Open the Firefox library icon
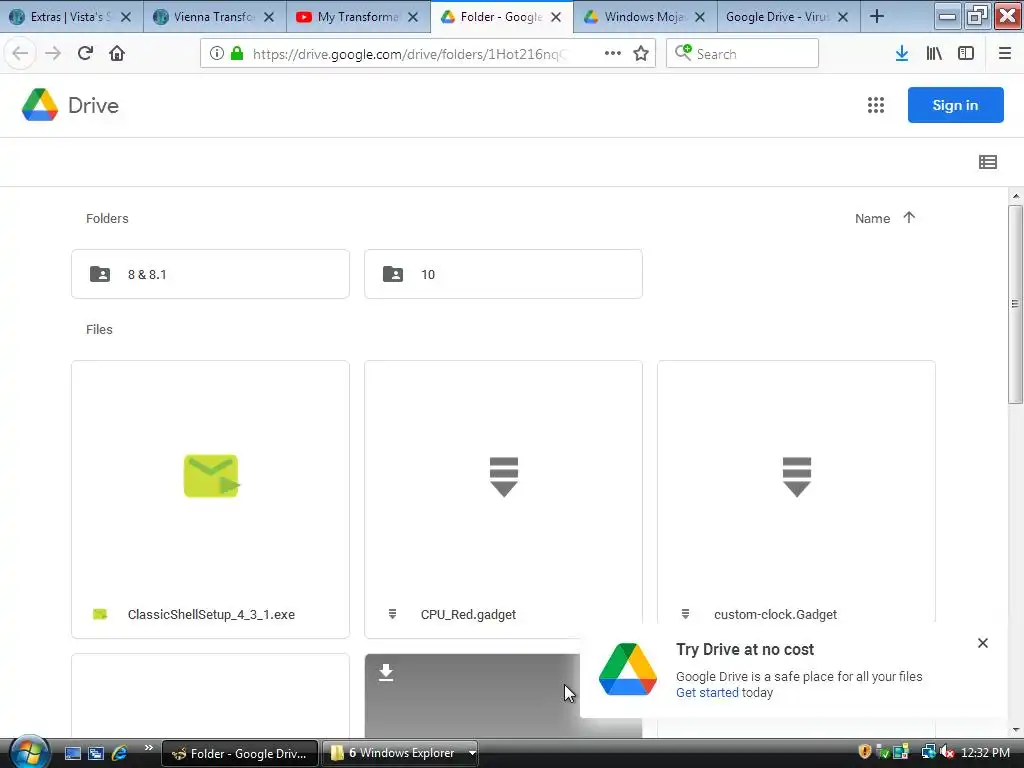 934,54
